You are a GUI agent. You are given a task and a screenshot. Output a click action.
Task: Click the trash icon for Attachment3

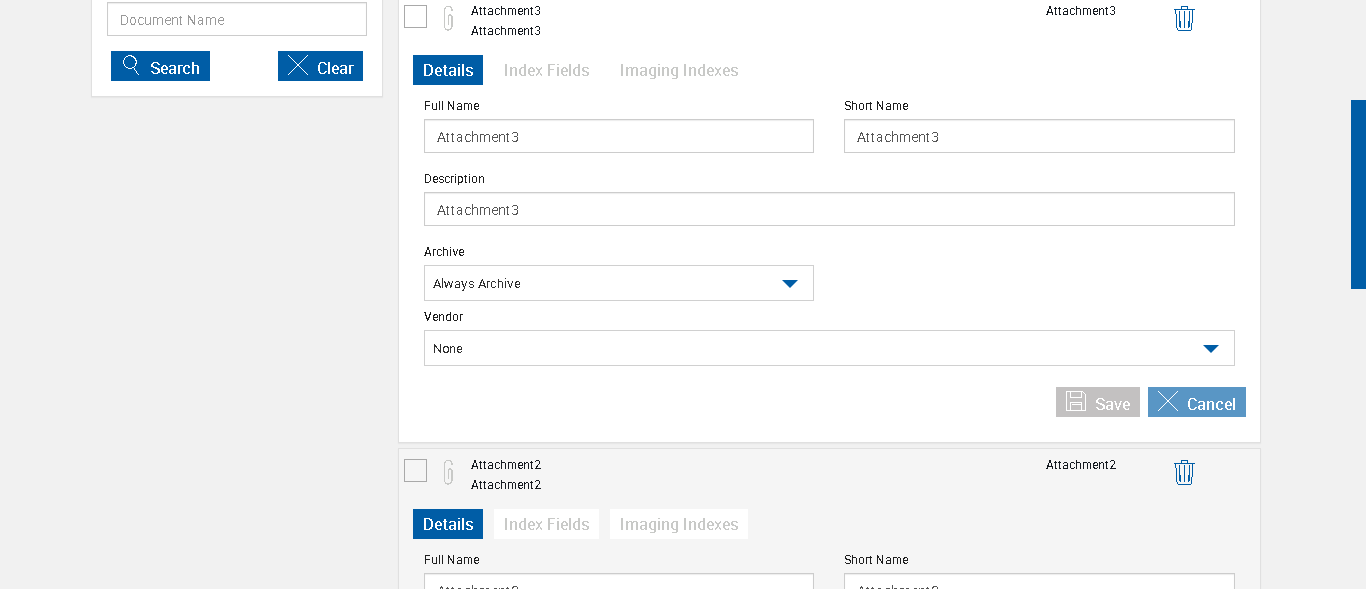[x=1184, y=19]
